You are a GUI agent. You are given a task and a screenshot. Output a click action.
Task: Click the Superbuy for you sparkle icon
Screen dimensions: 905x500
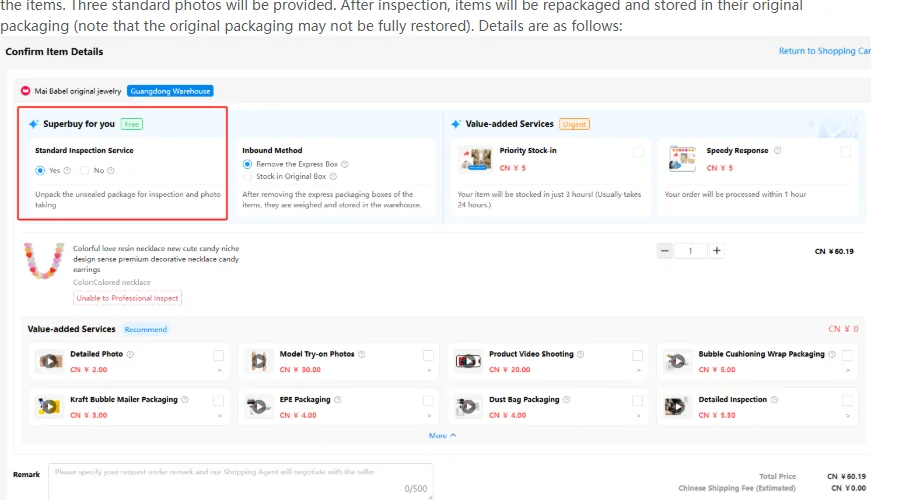pyautogui.click(x=33, y=124)
